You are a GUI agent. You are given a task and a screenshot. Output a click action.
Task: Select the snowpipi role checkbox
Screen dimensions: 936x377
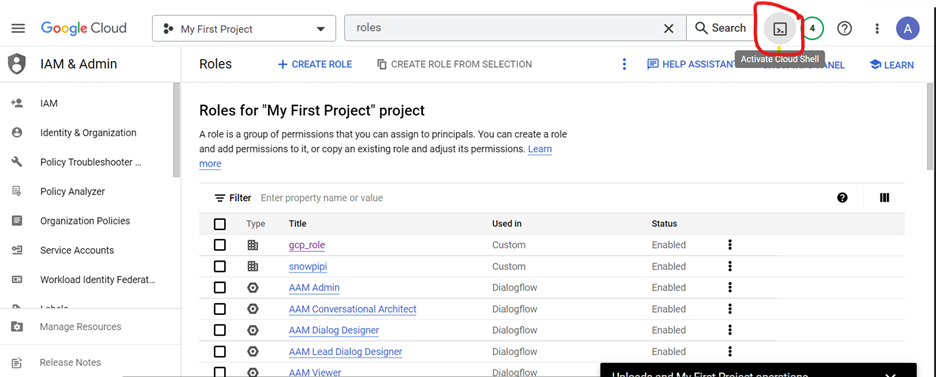(x=220, y=267)
